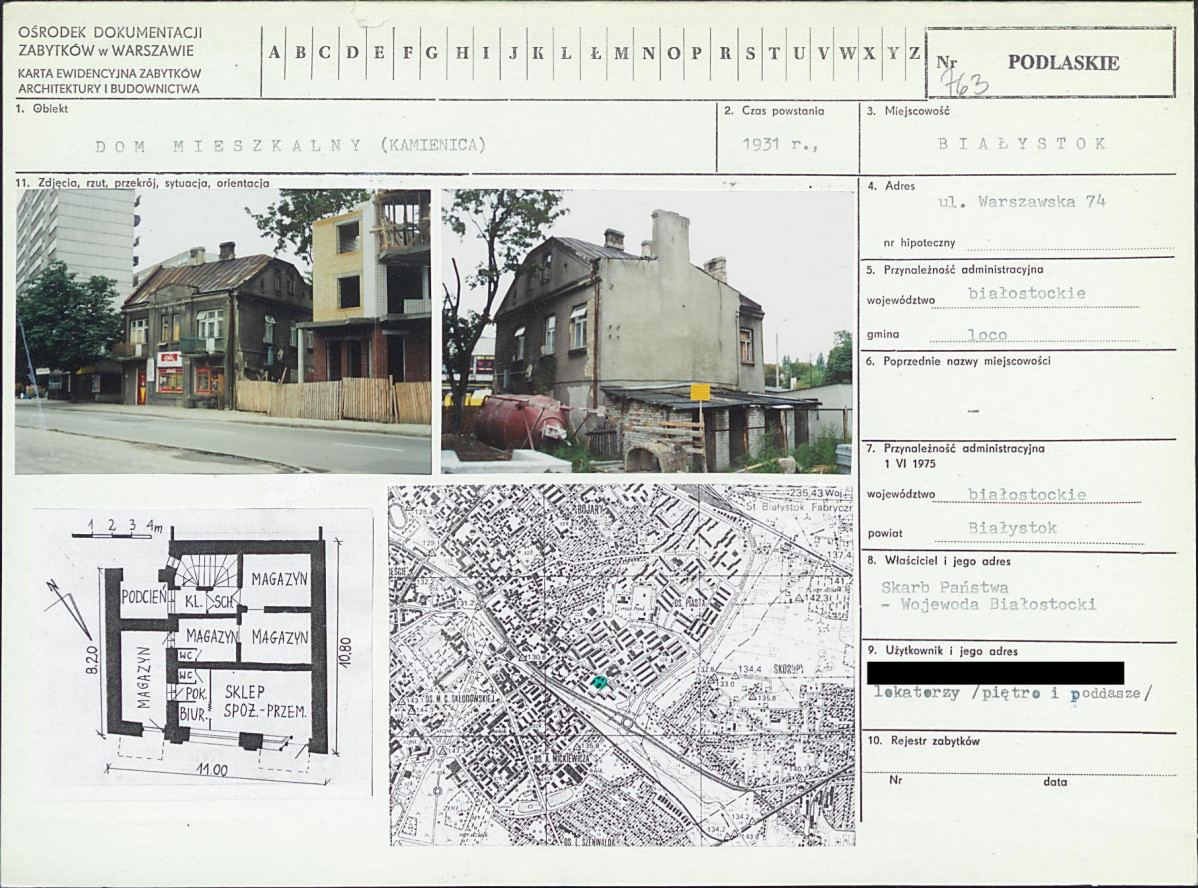Click the PODLASKIE label in the header box
The image size is (1198, 888).
point(1063,63)
